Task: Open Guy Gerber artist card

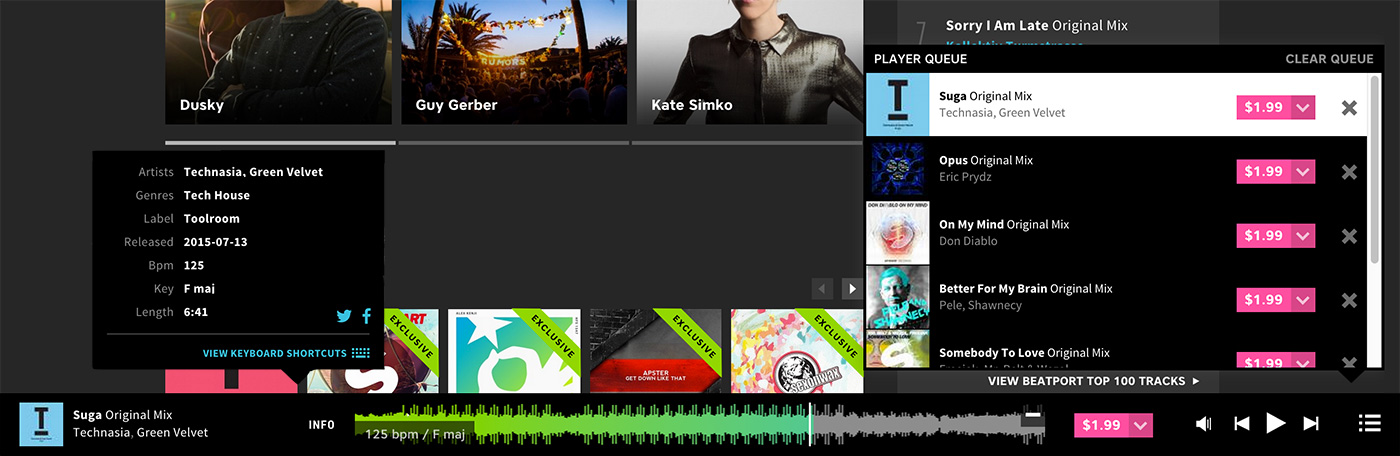Action: [514, 62]
